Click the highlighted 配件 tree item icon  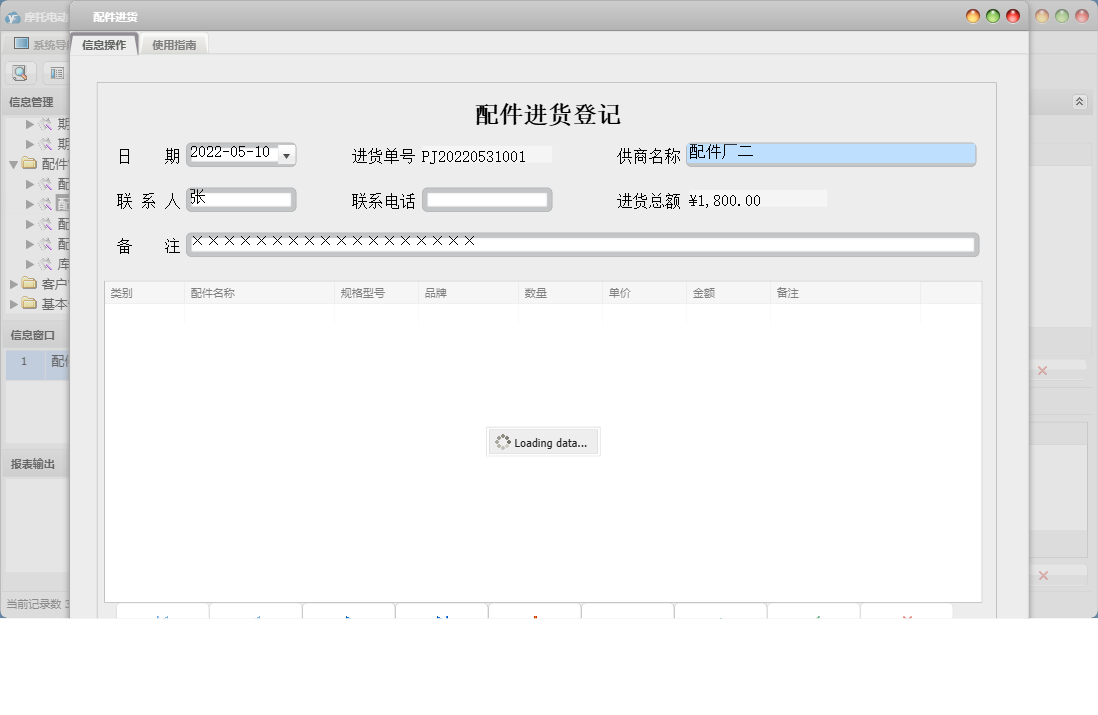click(x=45, y=202)
